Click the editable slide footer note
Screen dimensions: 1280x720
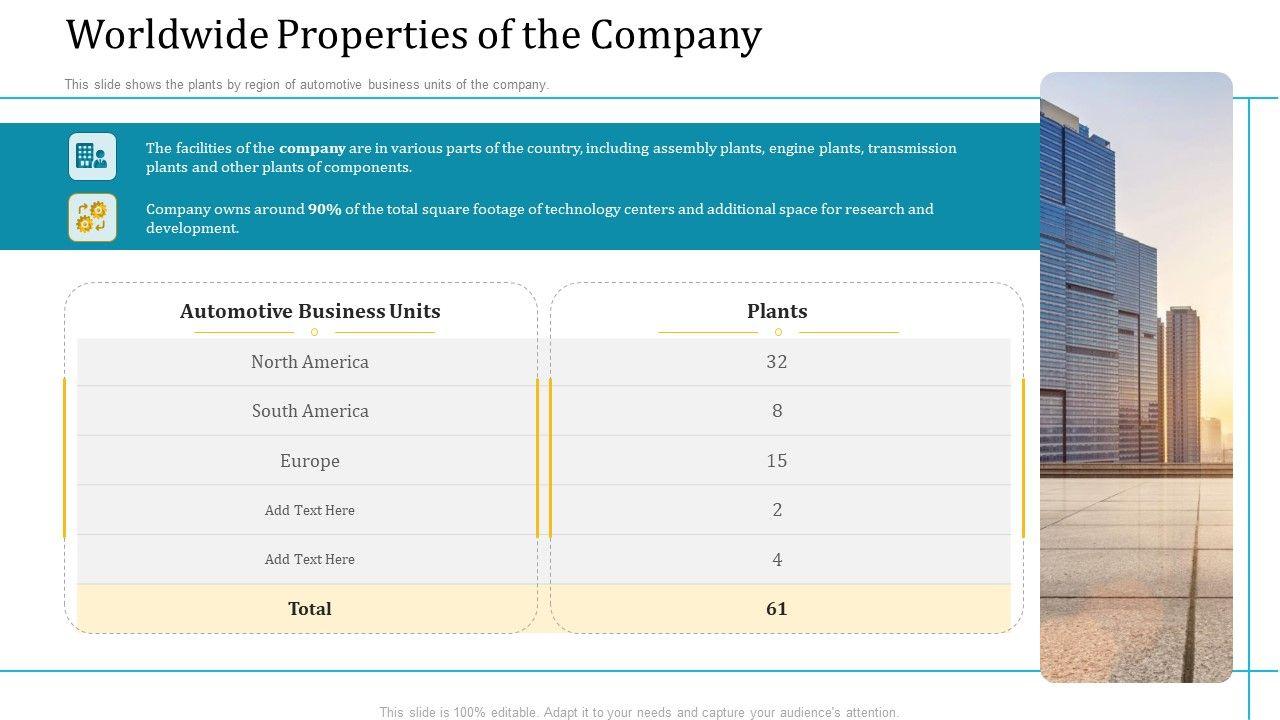(x=639, y=712)
